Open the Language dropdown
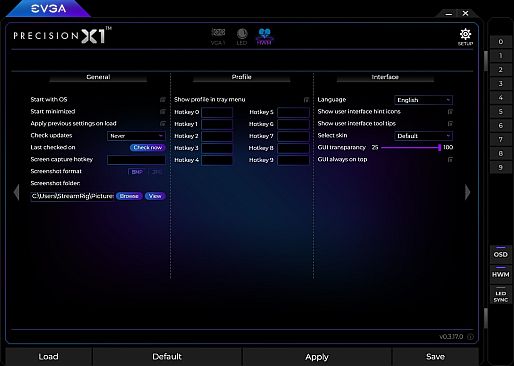514x366 pixels. point(423,100)
